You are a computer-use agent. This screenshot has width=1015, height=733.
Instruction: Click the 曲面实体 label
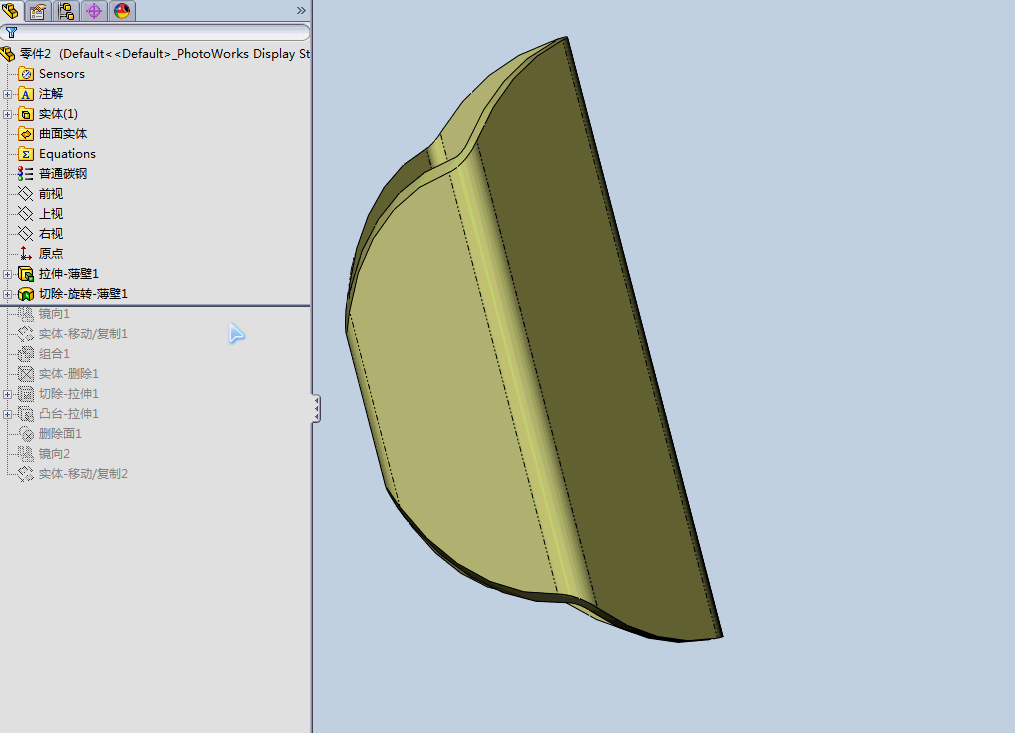(63, 134)
